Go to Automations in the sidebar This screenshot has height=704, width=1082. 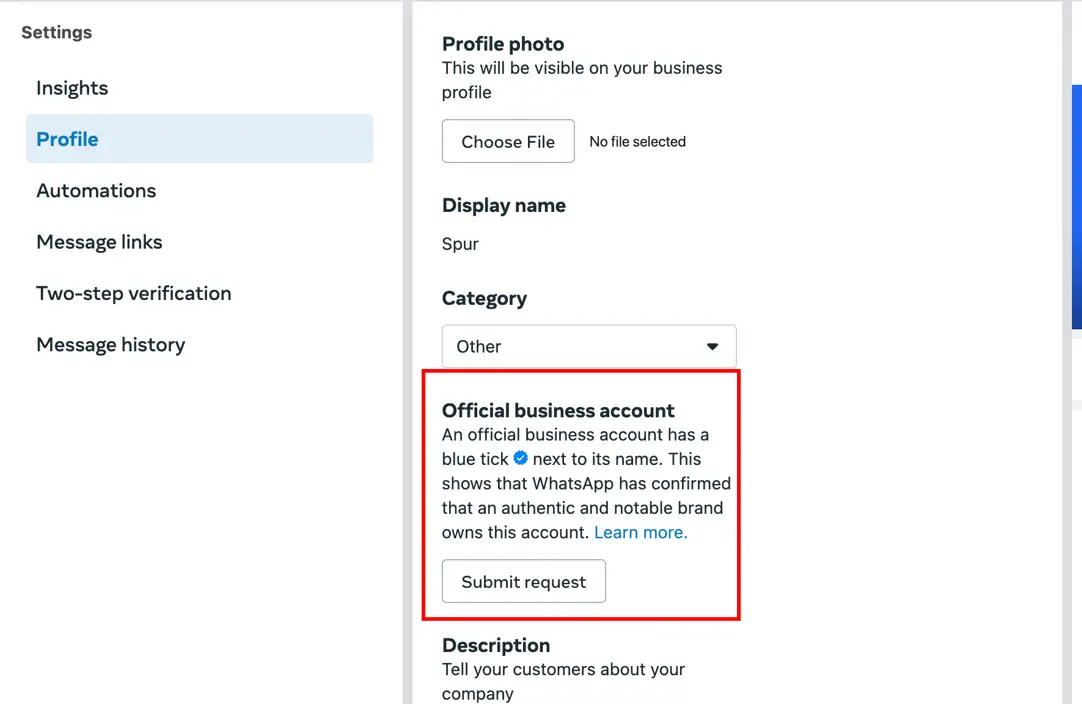pos(96,191)
